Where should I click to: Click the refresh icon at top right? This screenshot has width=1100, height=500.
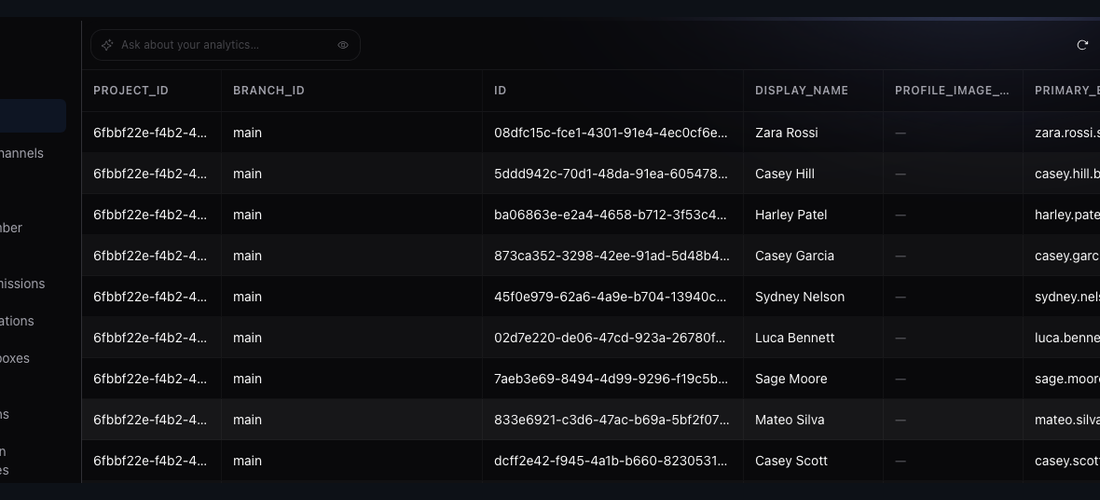[1082, 45]
